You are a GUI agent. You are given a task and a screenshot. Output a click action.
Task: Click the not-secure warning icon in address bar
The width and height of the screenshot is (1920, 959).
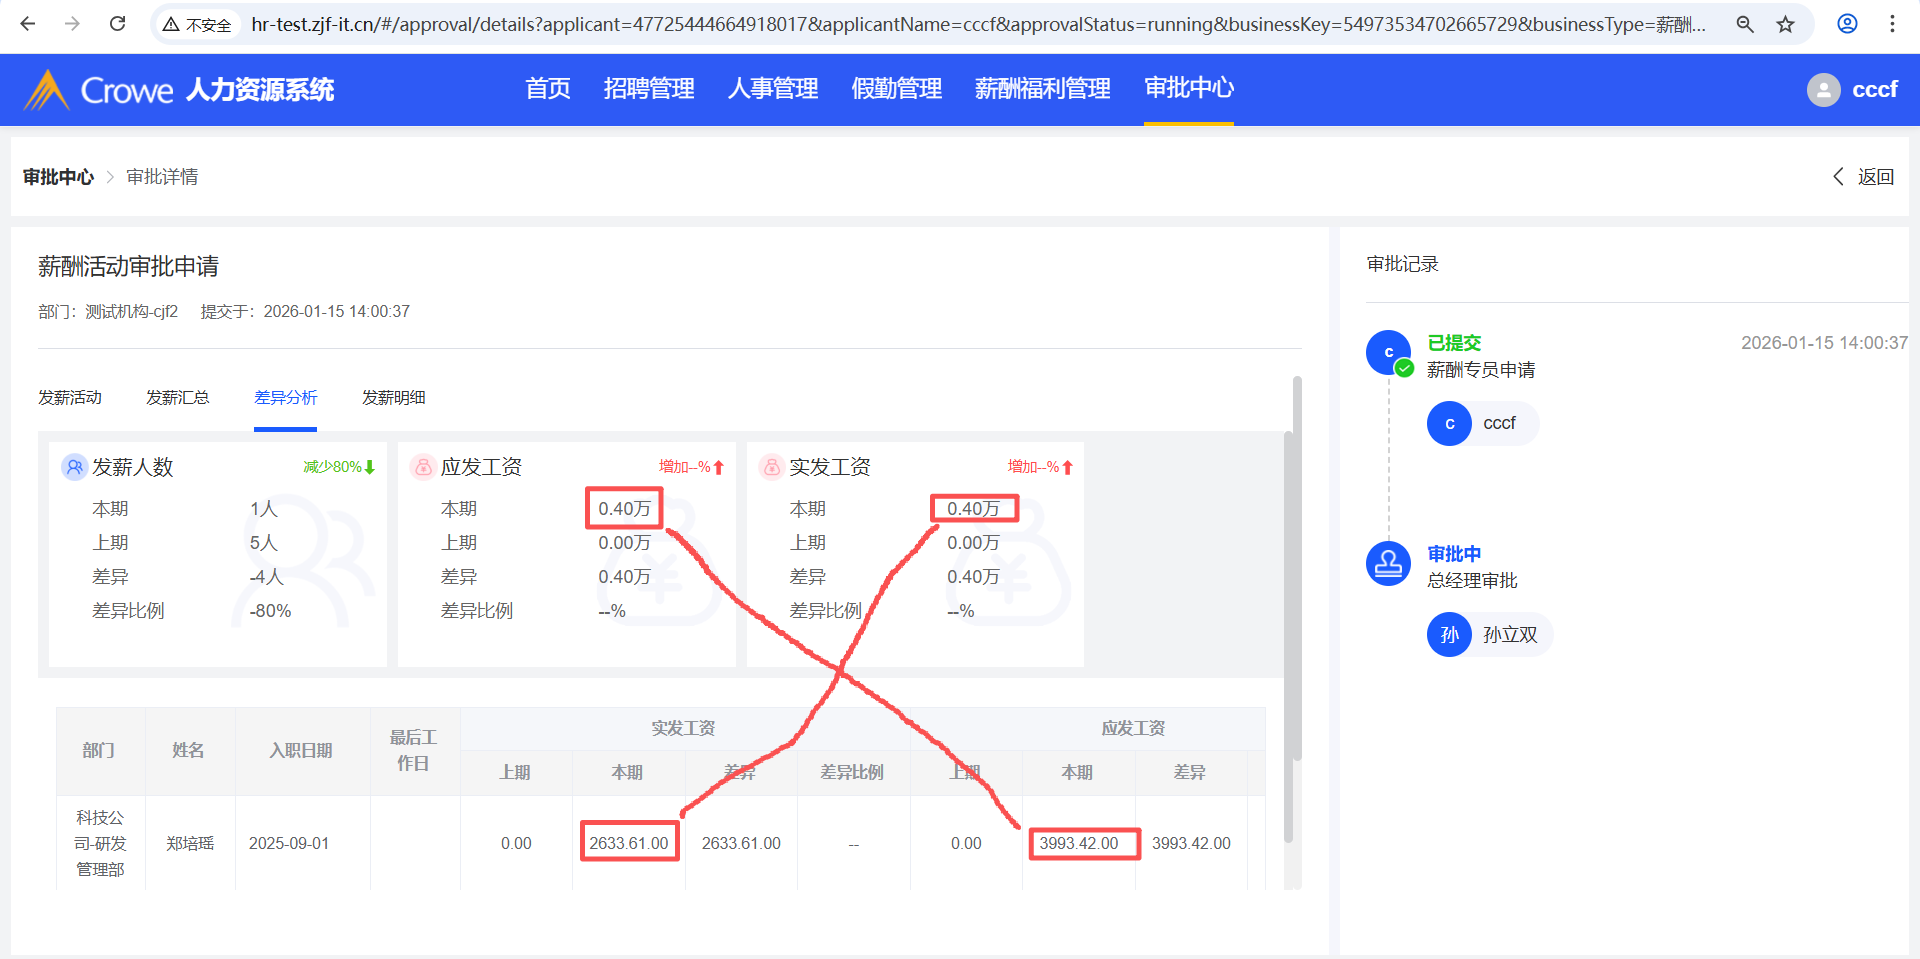tap(171, 24)
